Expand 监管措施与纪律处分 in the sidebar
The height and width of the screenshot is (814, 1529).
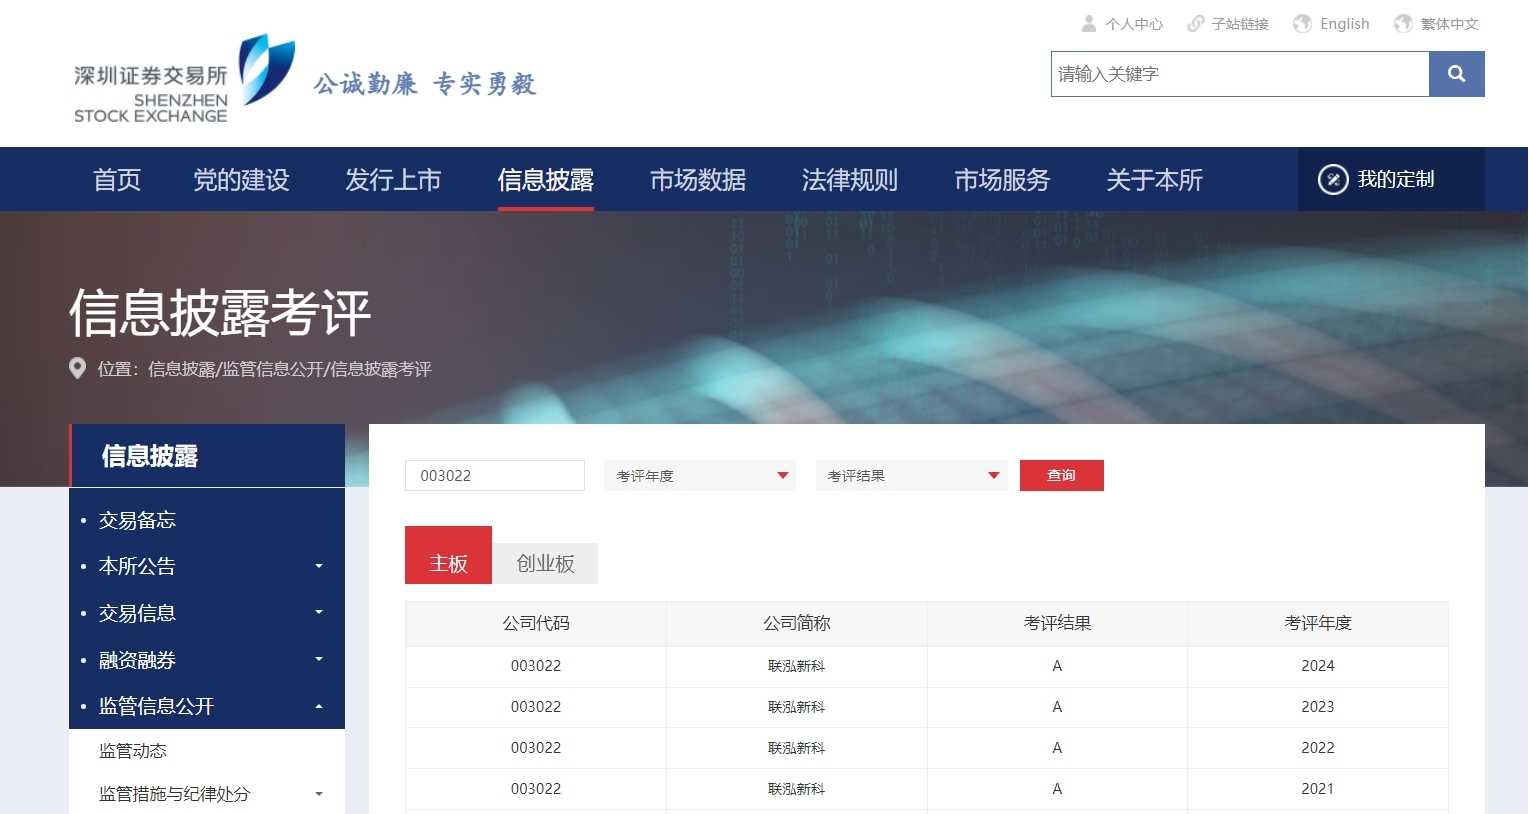(318, 794)
